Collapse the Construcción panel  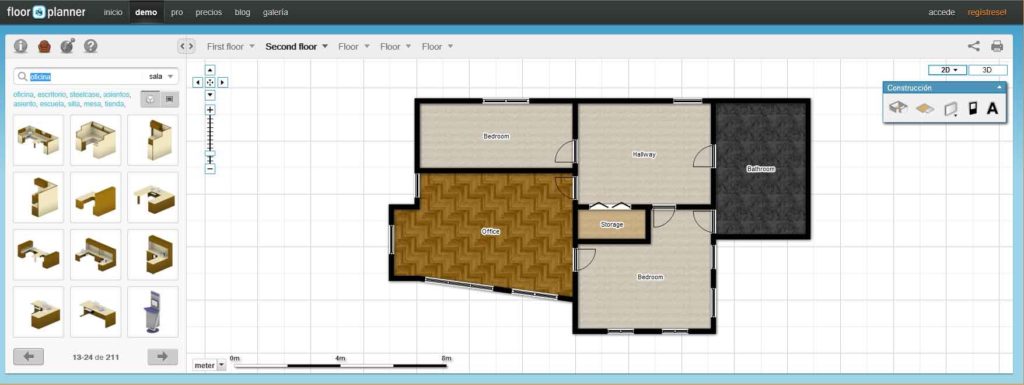pos(999,87)
